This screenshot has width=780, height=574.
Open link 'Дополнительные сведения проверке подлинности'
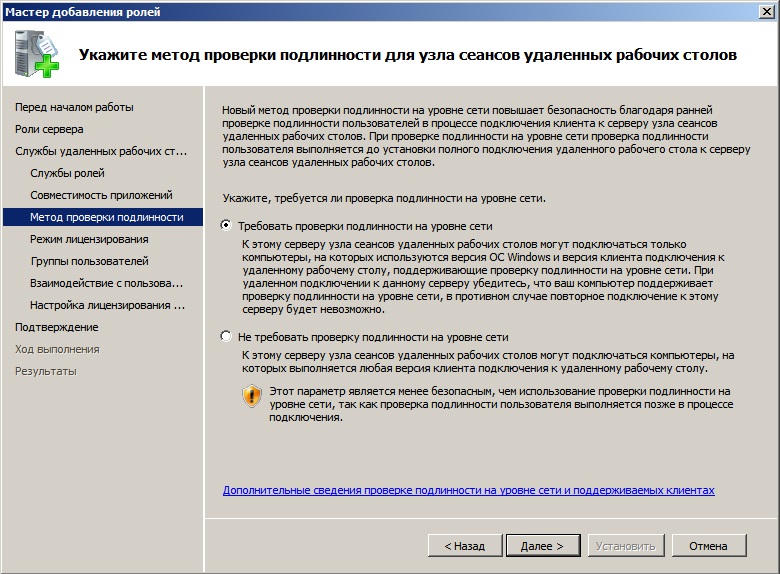[x=468, y=491]
